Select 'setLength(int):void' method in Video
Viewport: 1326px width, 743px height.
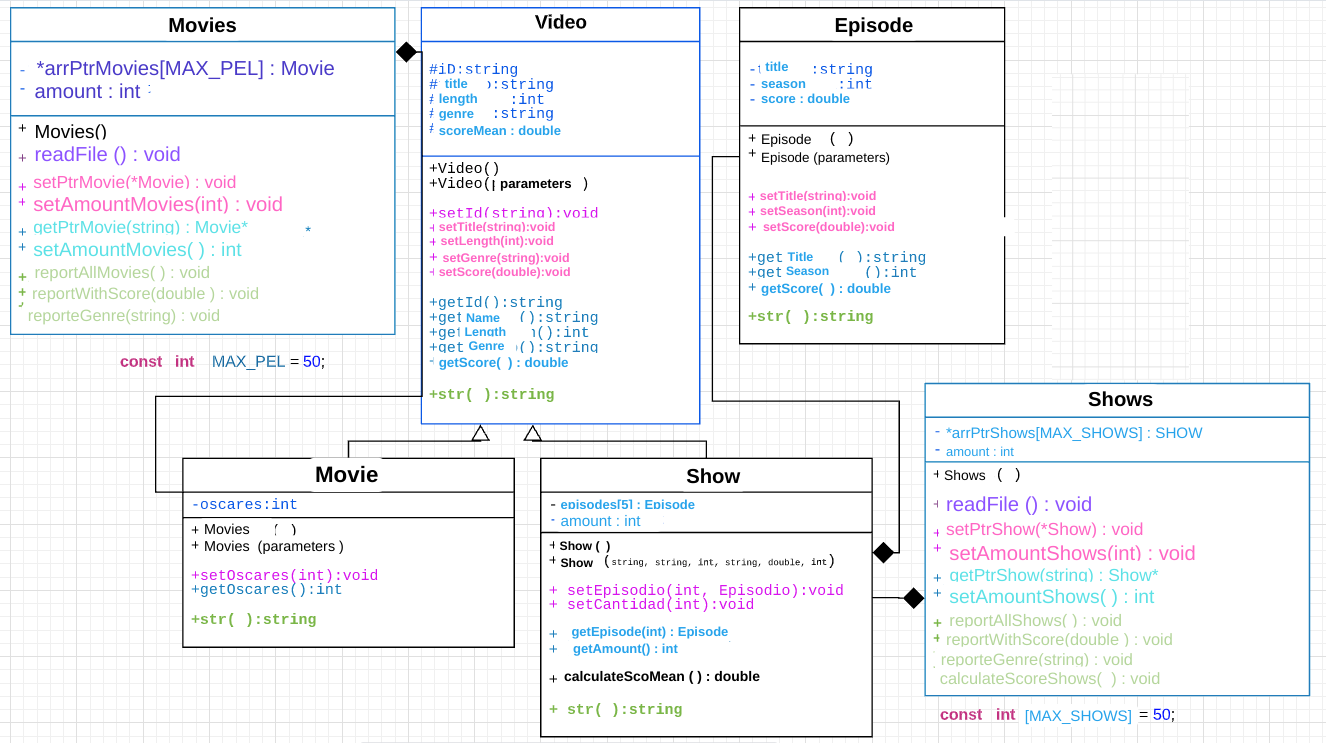pos(496,241)
